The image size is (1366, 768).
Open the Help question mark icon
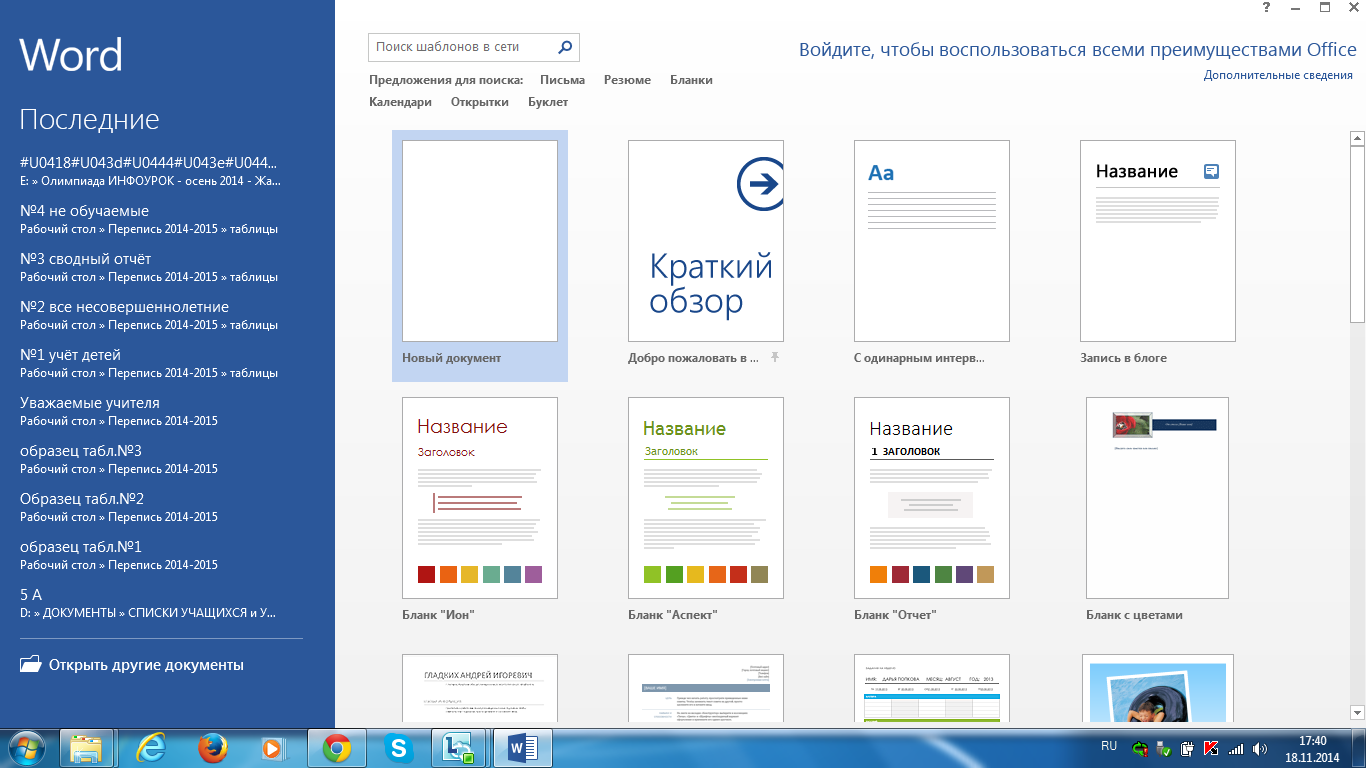tap(1267, 8)
